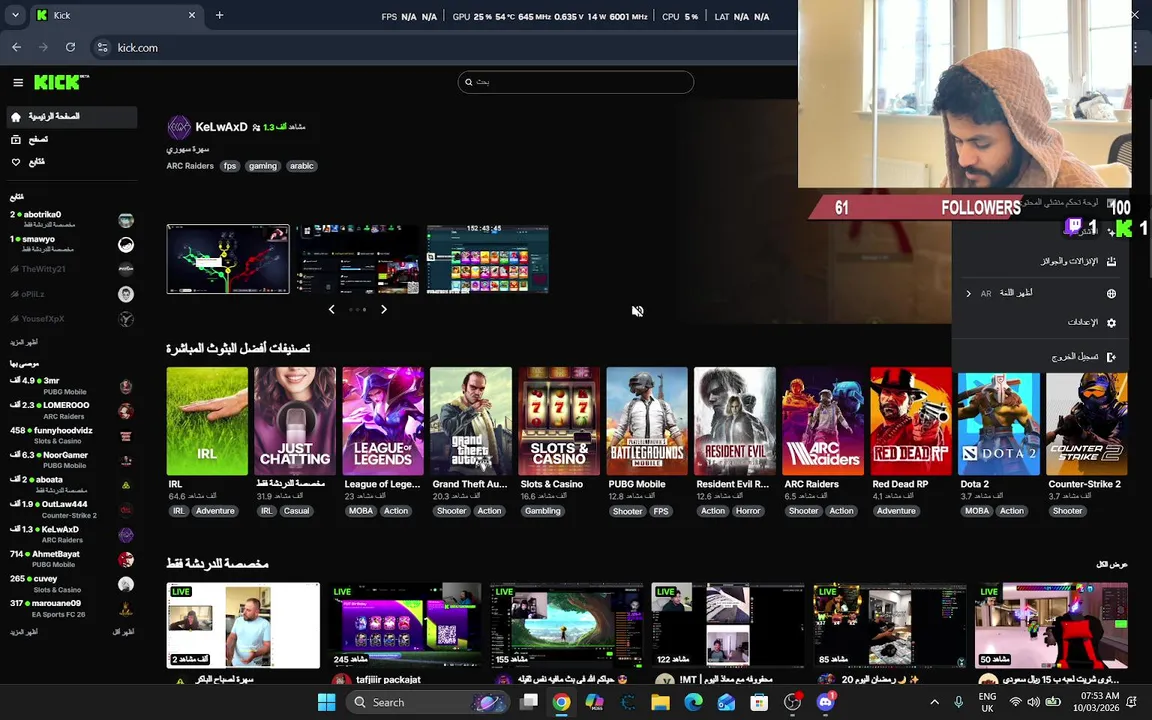This screenshot has width=1152, height=720.
Task: Open offline channel TheWitty21
Action: (72, 269)
